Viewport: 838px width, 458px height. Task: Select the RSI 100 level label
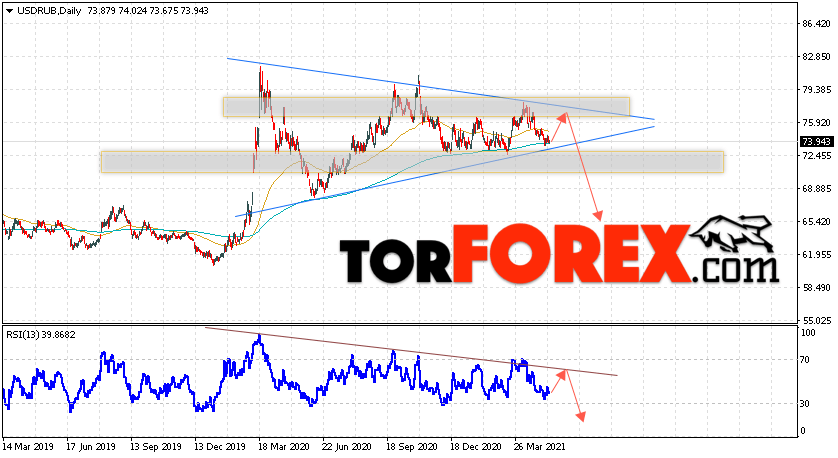(x=809, y=333)
